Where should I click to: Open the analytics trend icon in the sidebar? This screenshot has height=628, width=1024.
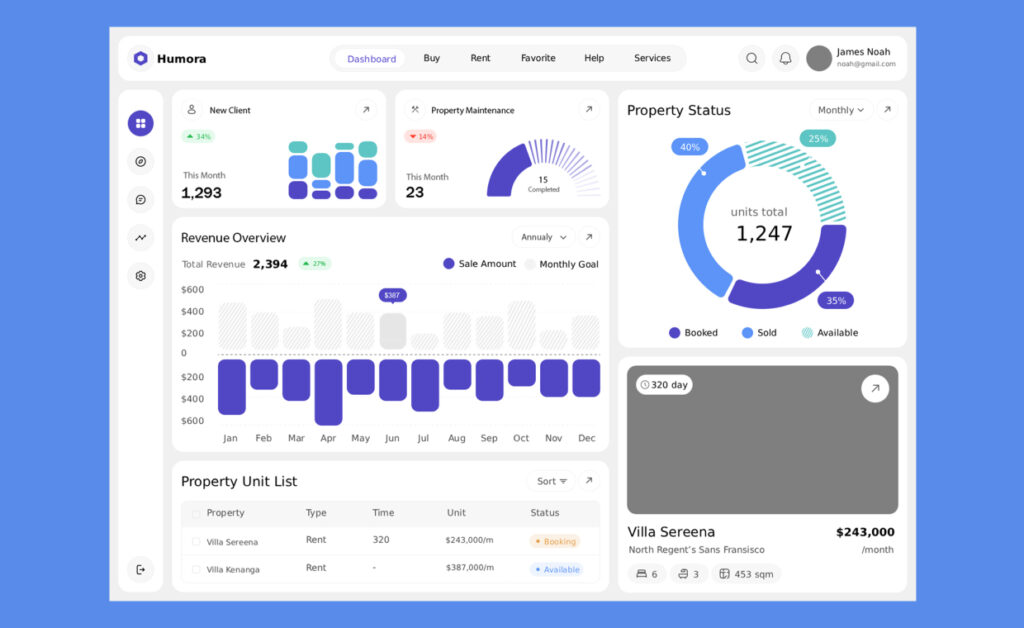point(140,238)
